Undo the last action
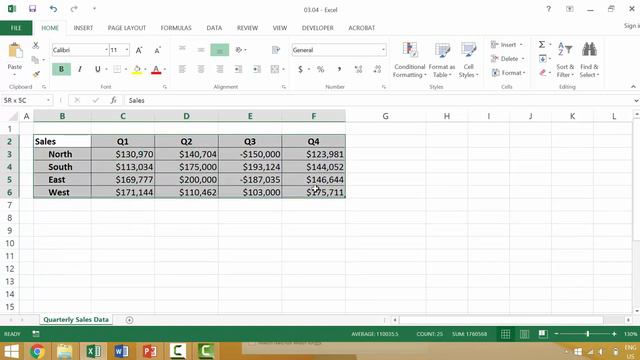 coord(53,9)
